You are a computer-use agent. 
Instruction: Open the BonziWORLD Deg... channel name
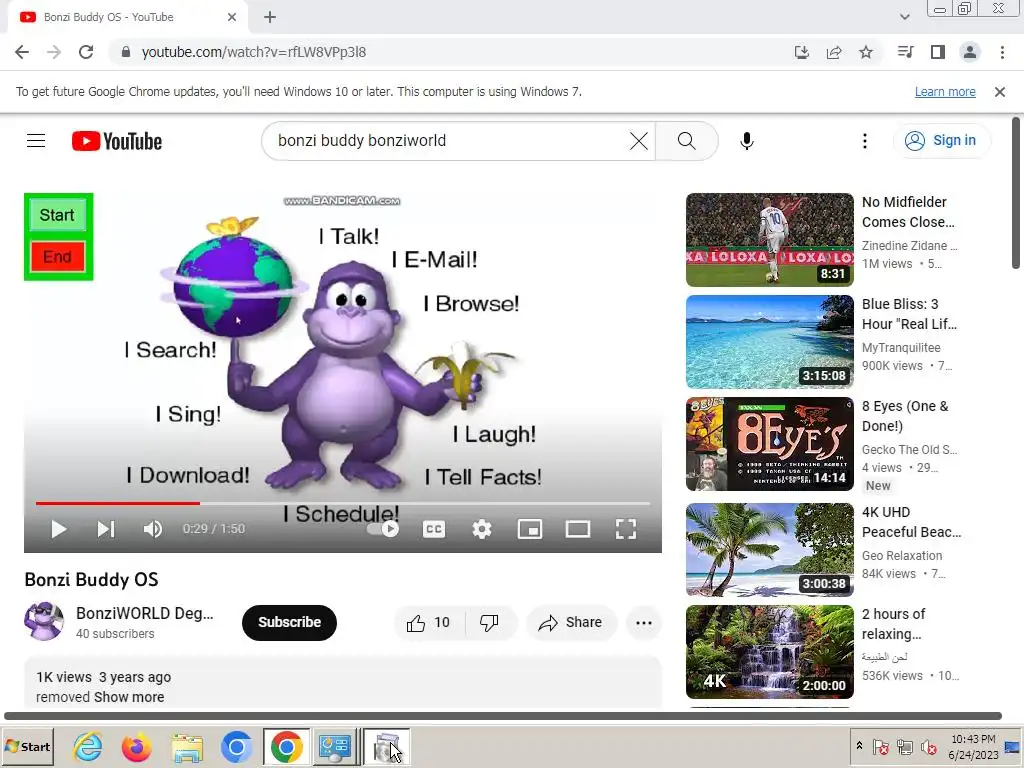tap(144, 613)
